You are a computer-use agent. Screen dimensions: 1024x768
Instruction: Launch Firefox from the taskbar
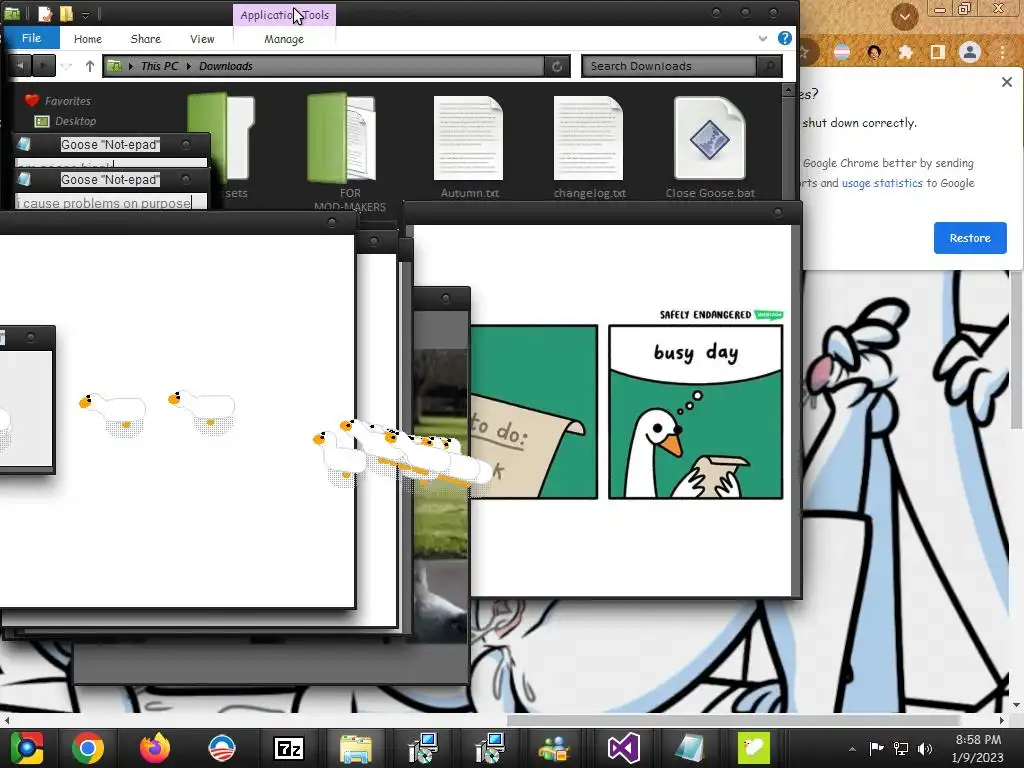[155, 748]
